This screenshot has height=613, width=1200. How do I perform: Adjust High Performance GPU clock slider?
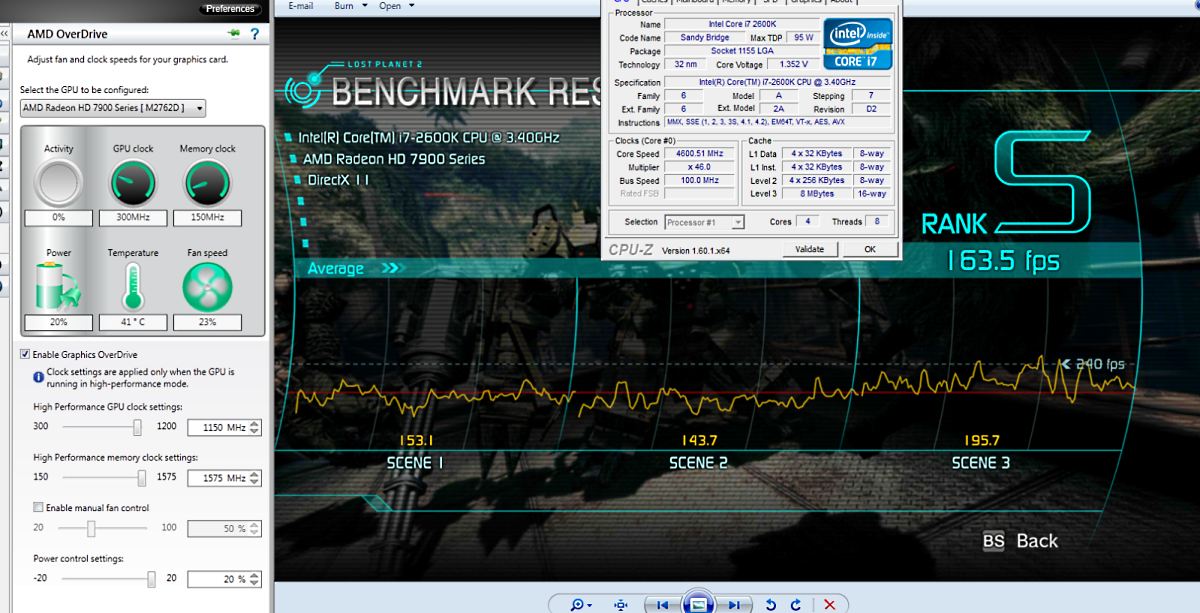pyautogui.click(x=138, y=427)
